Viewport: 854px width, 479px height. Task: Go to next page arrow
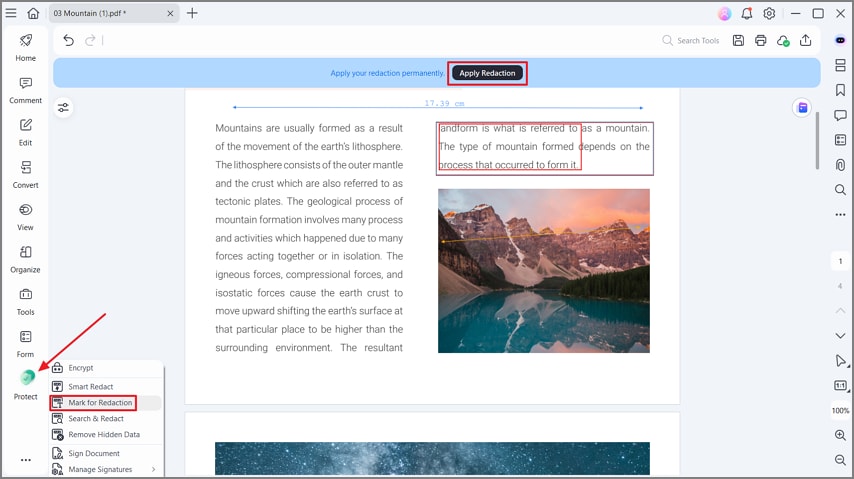coord(840,336)
